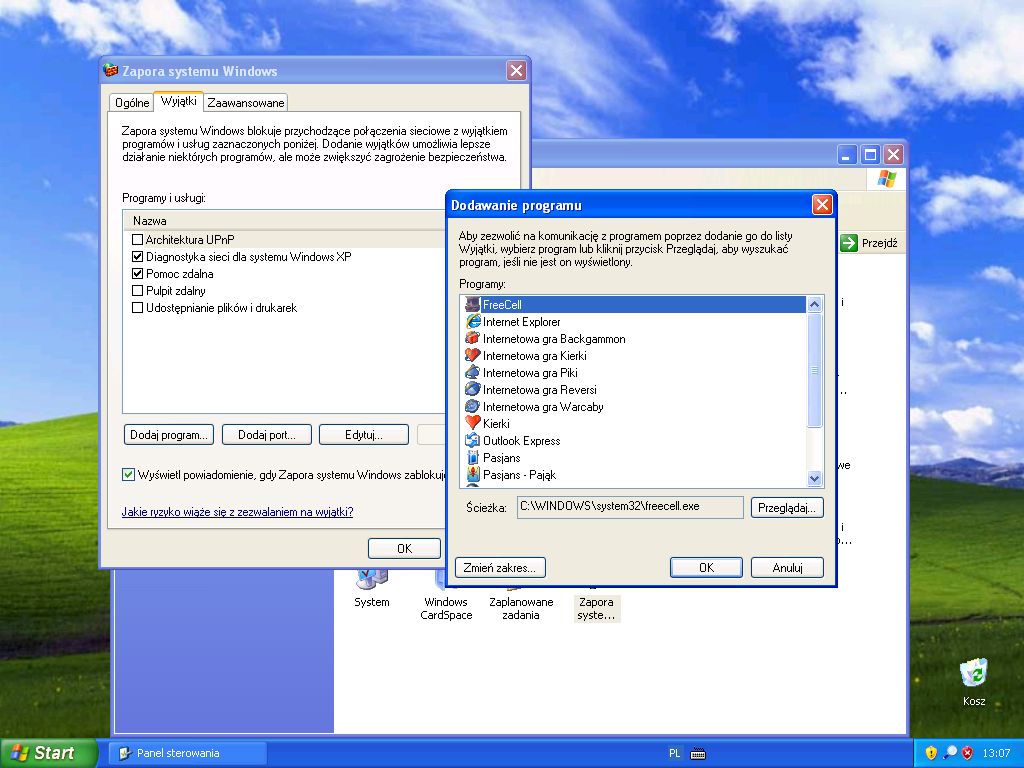Screen dimensions: 1024x768
Task: Open System item in Control Panel
Action: (372, 589)
